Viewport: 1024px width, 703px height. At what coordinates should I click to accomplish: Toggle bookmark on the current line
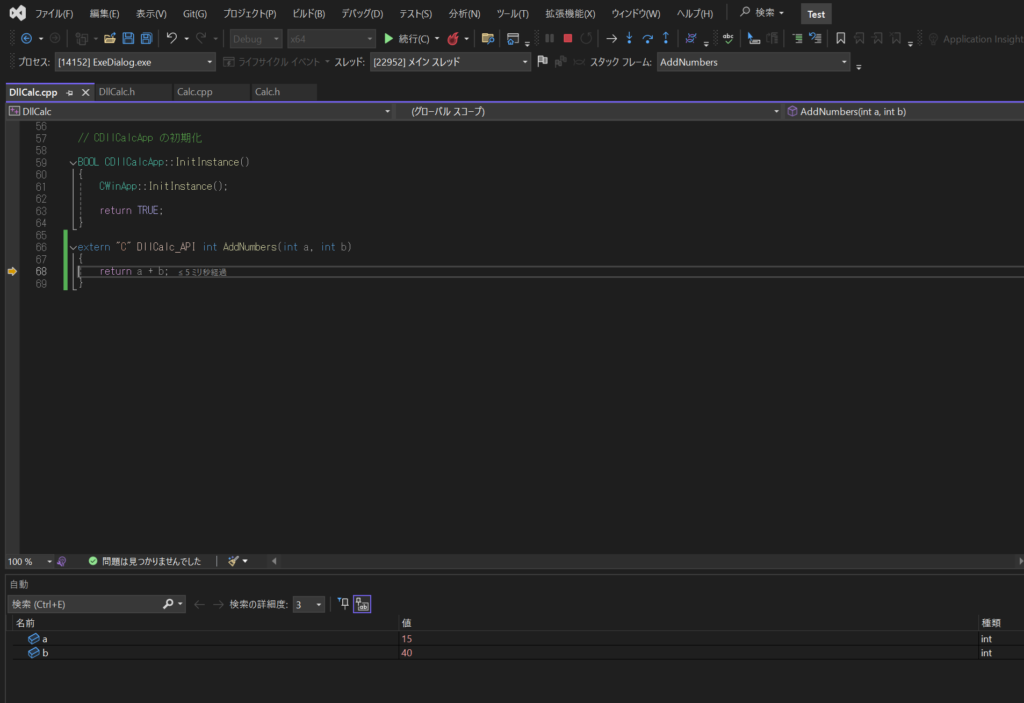(841, 38)
